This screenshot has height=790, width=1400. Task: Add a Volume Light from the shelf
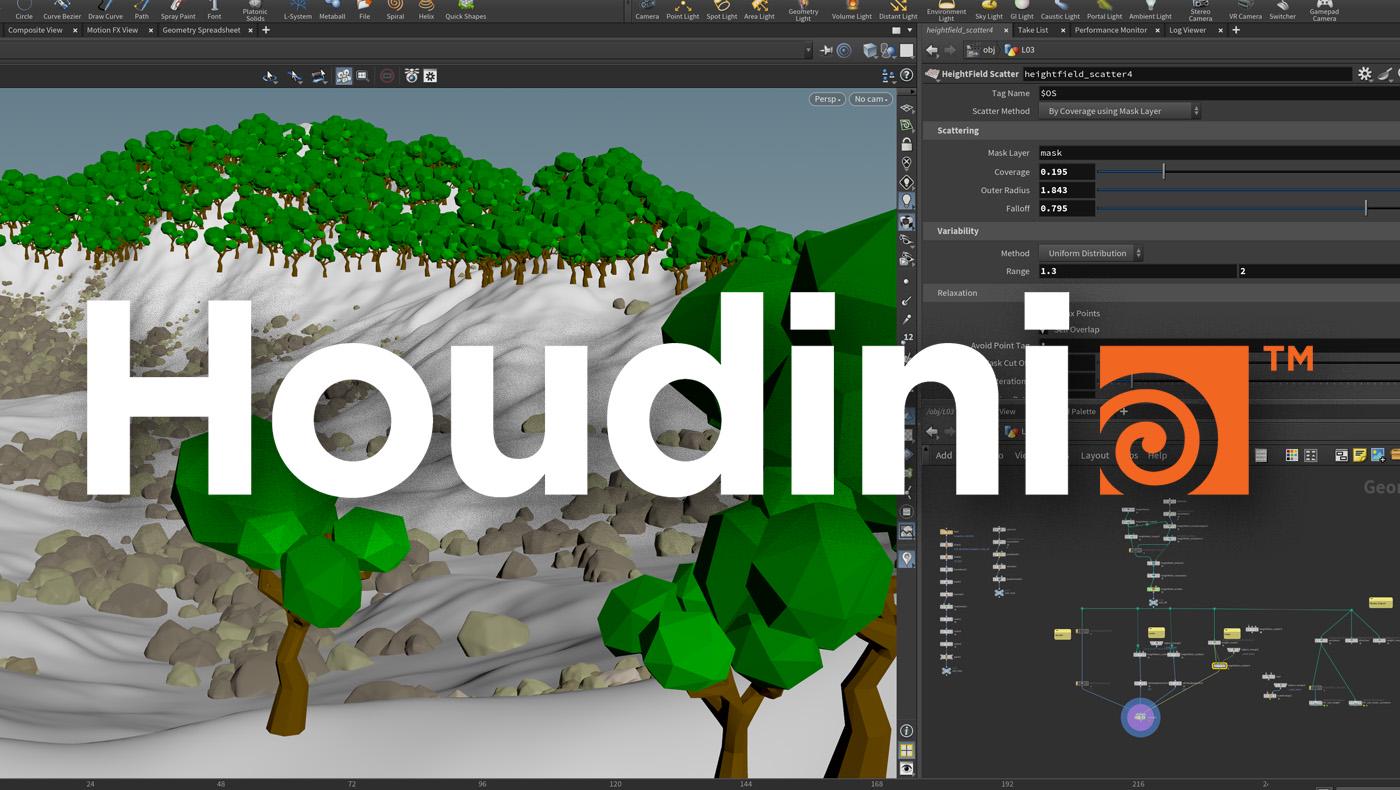point(852,10)
